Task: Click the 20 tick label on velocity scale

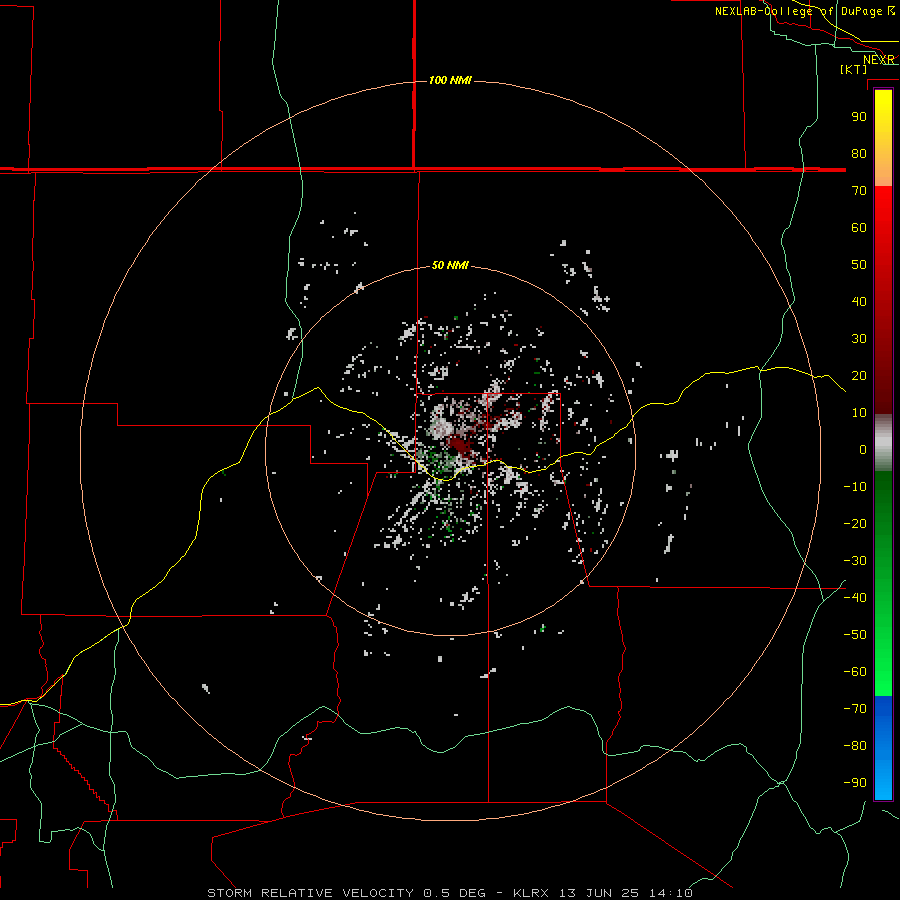Action: click(859, 375)
